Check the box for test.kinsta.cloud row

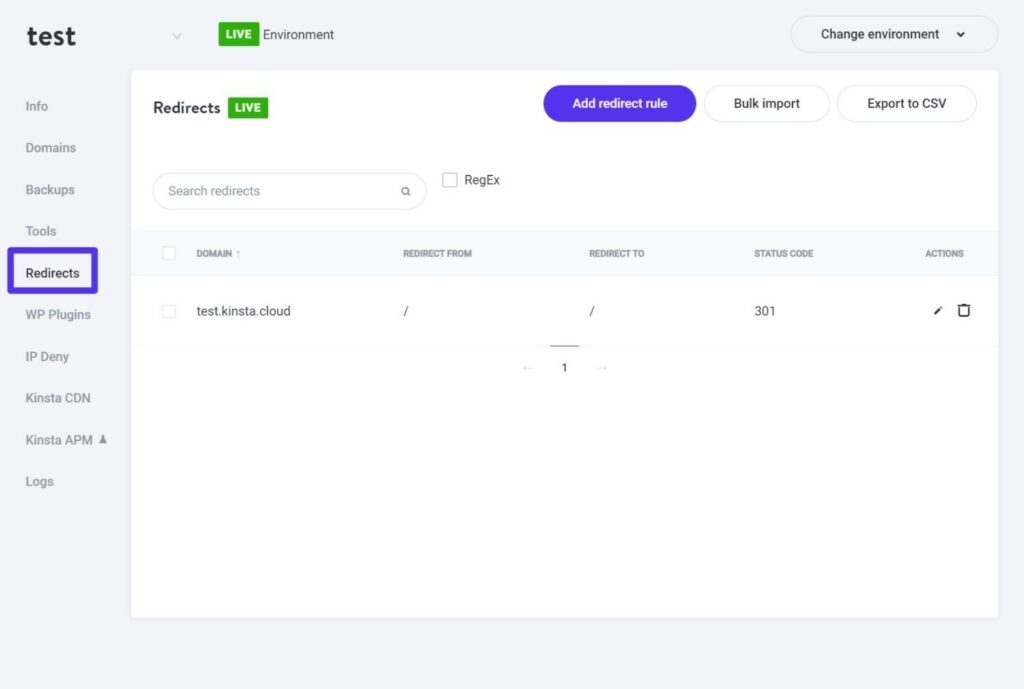[169, 310]
